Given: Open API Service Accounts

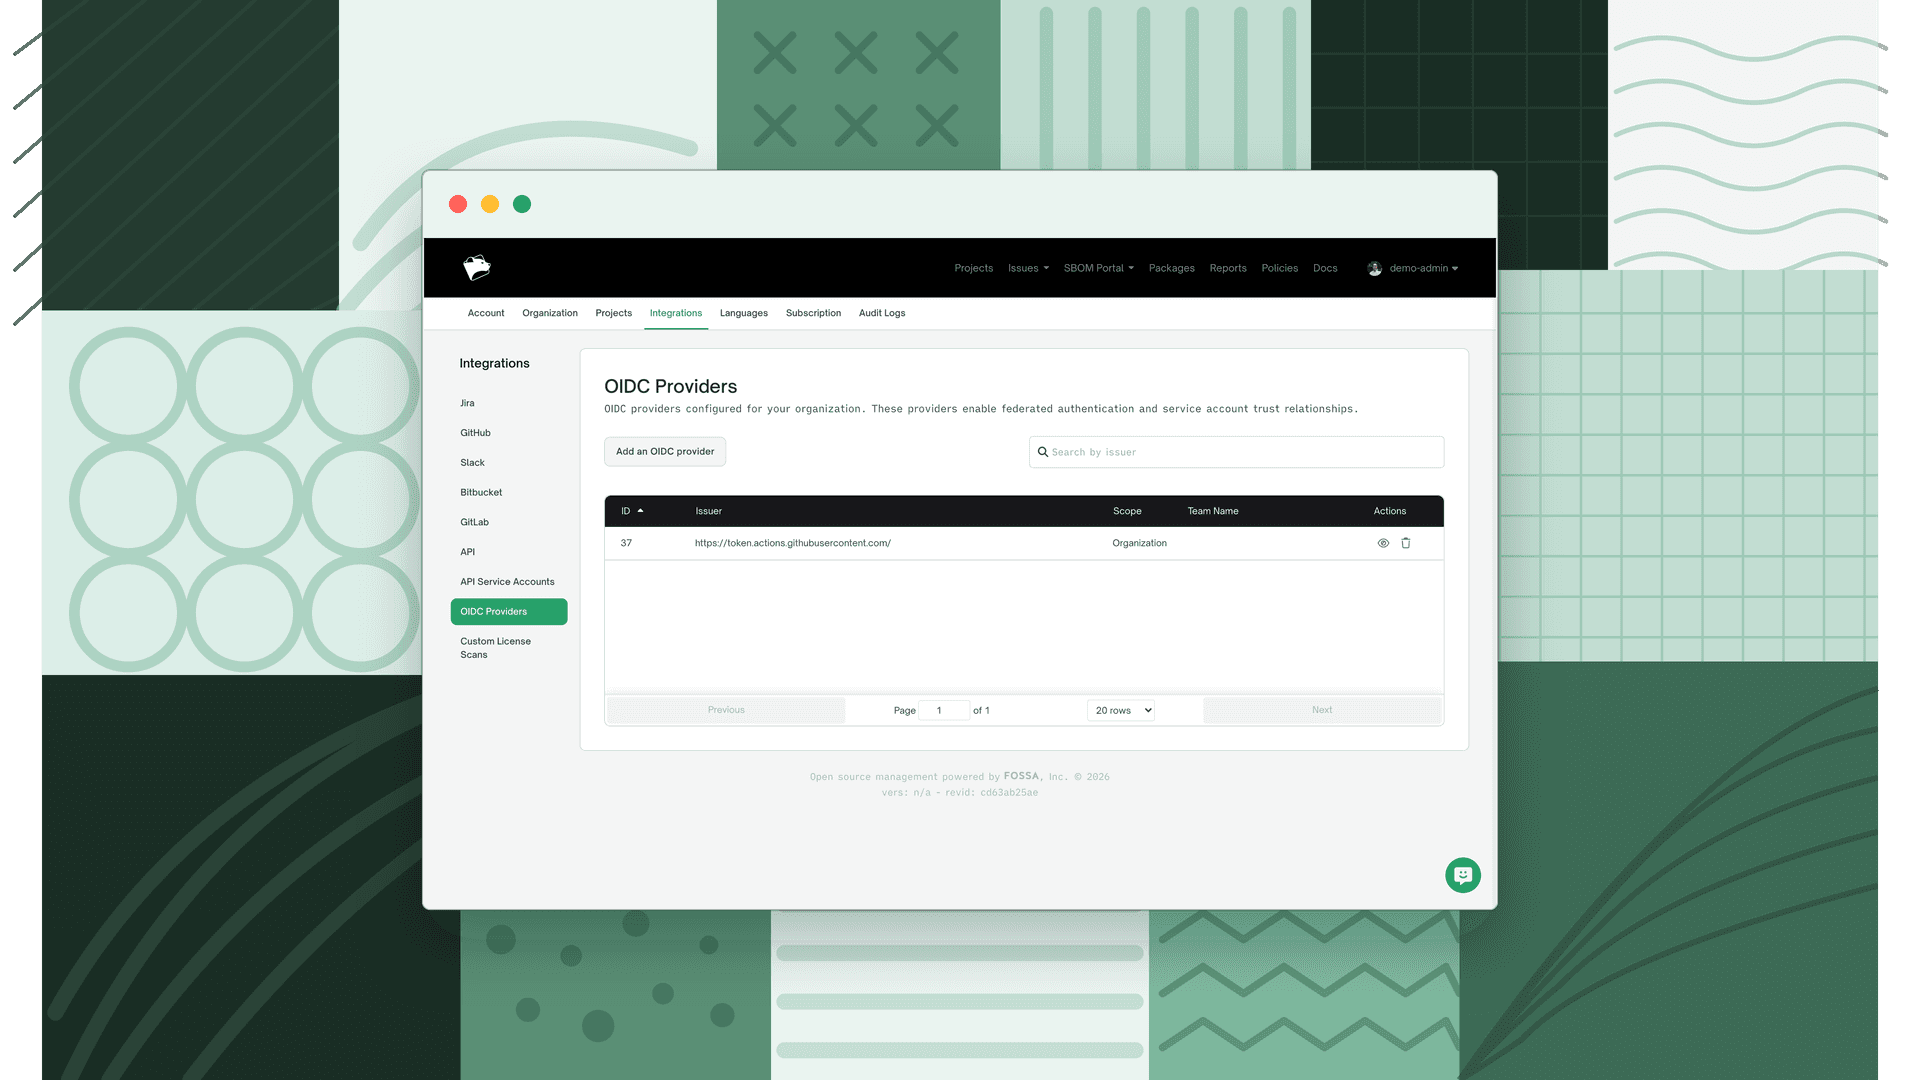Looking at the screenshot, I should [x=509, y=582].
